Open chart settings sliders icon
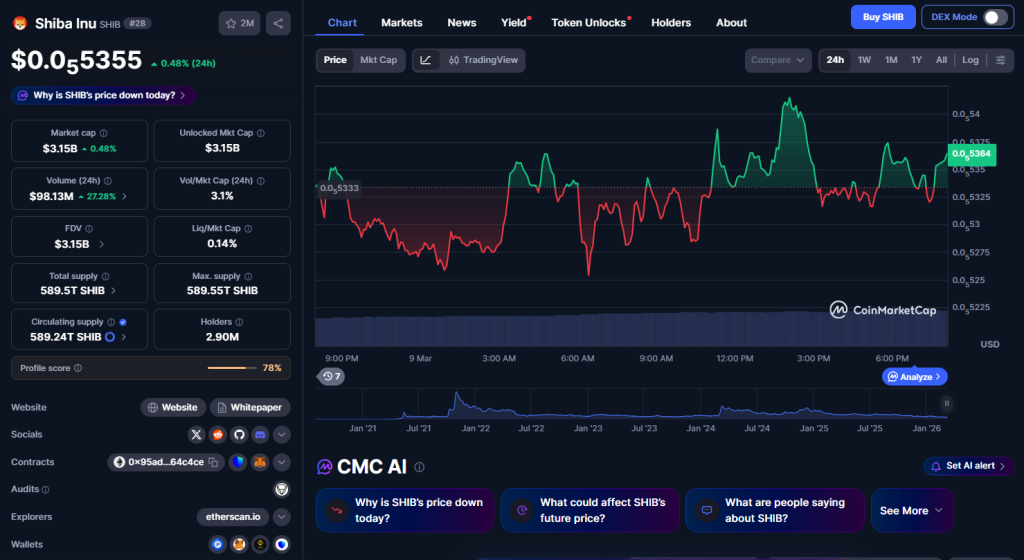1024x560 pixels. (x=1000, y=60)
